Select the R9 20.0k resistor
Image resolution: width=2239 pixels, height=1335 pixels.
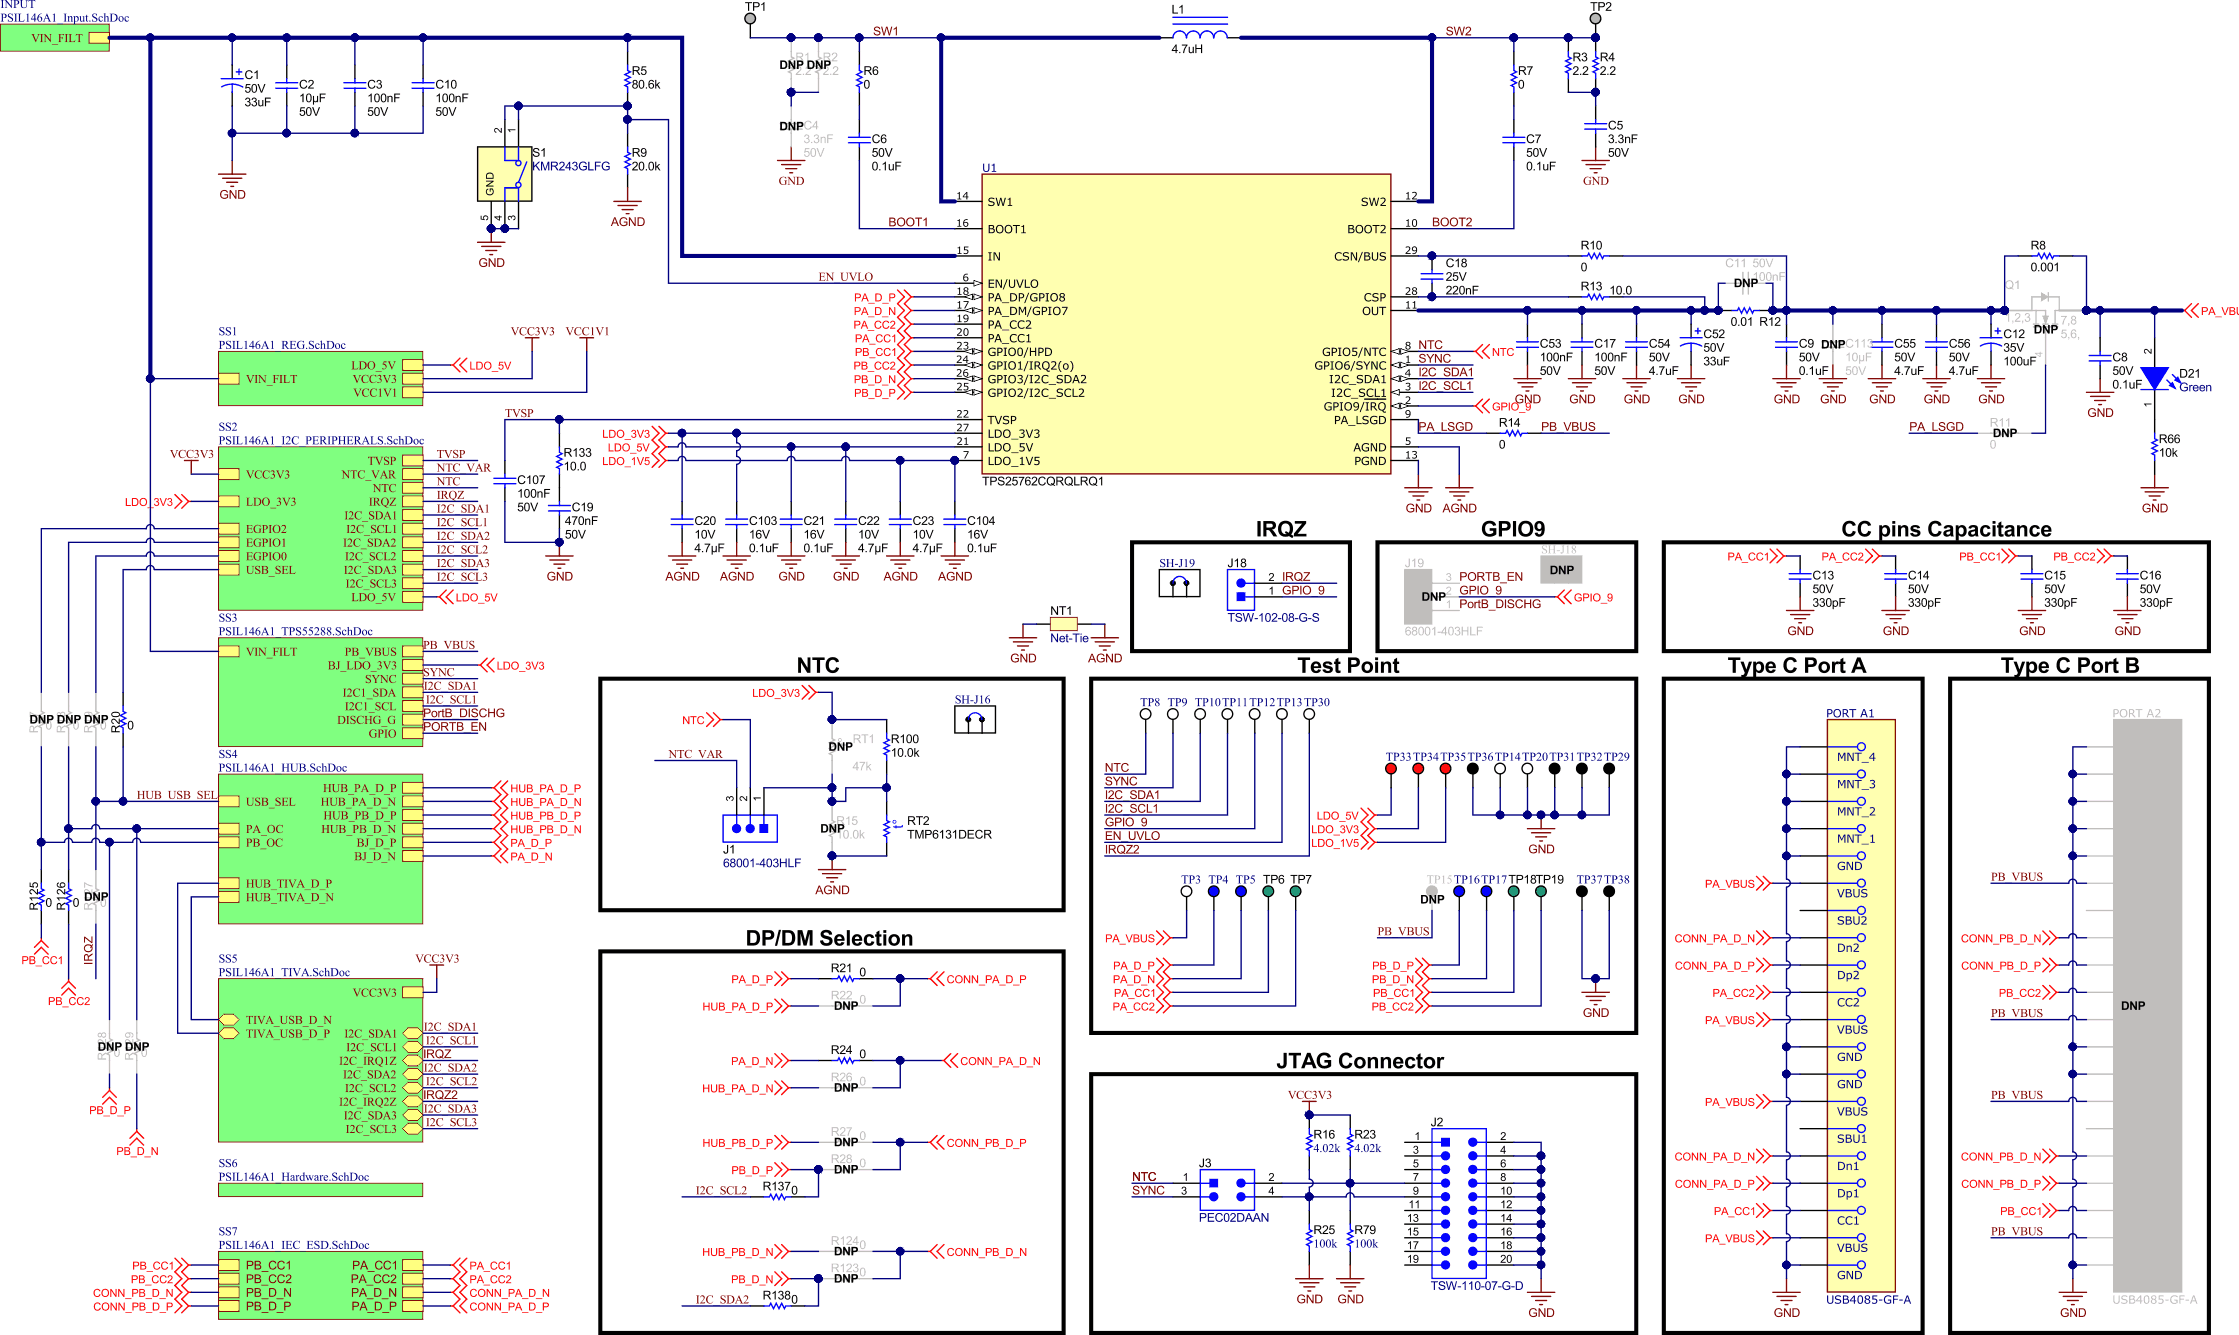[627, 160]
